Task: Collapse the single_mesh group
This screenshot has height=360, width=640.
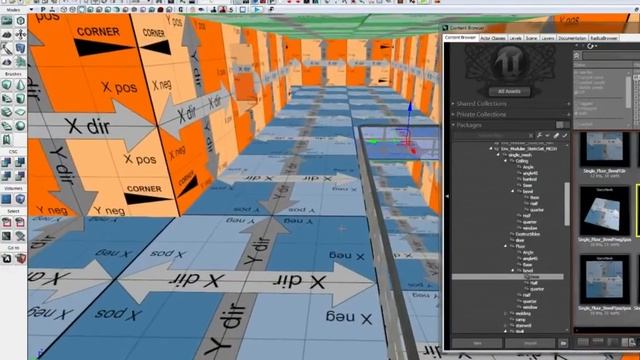Action: 498,155
